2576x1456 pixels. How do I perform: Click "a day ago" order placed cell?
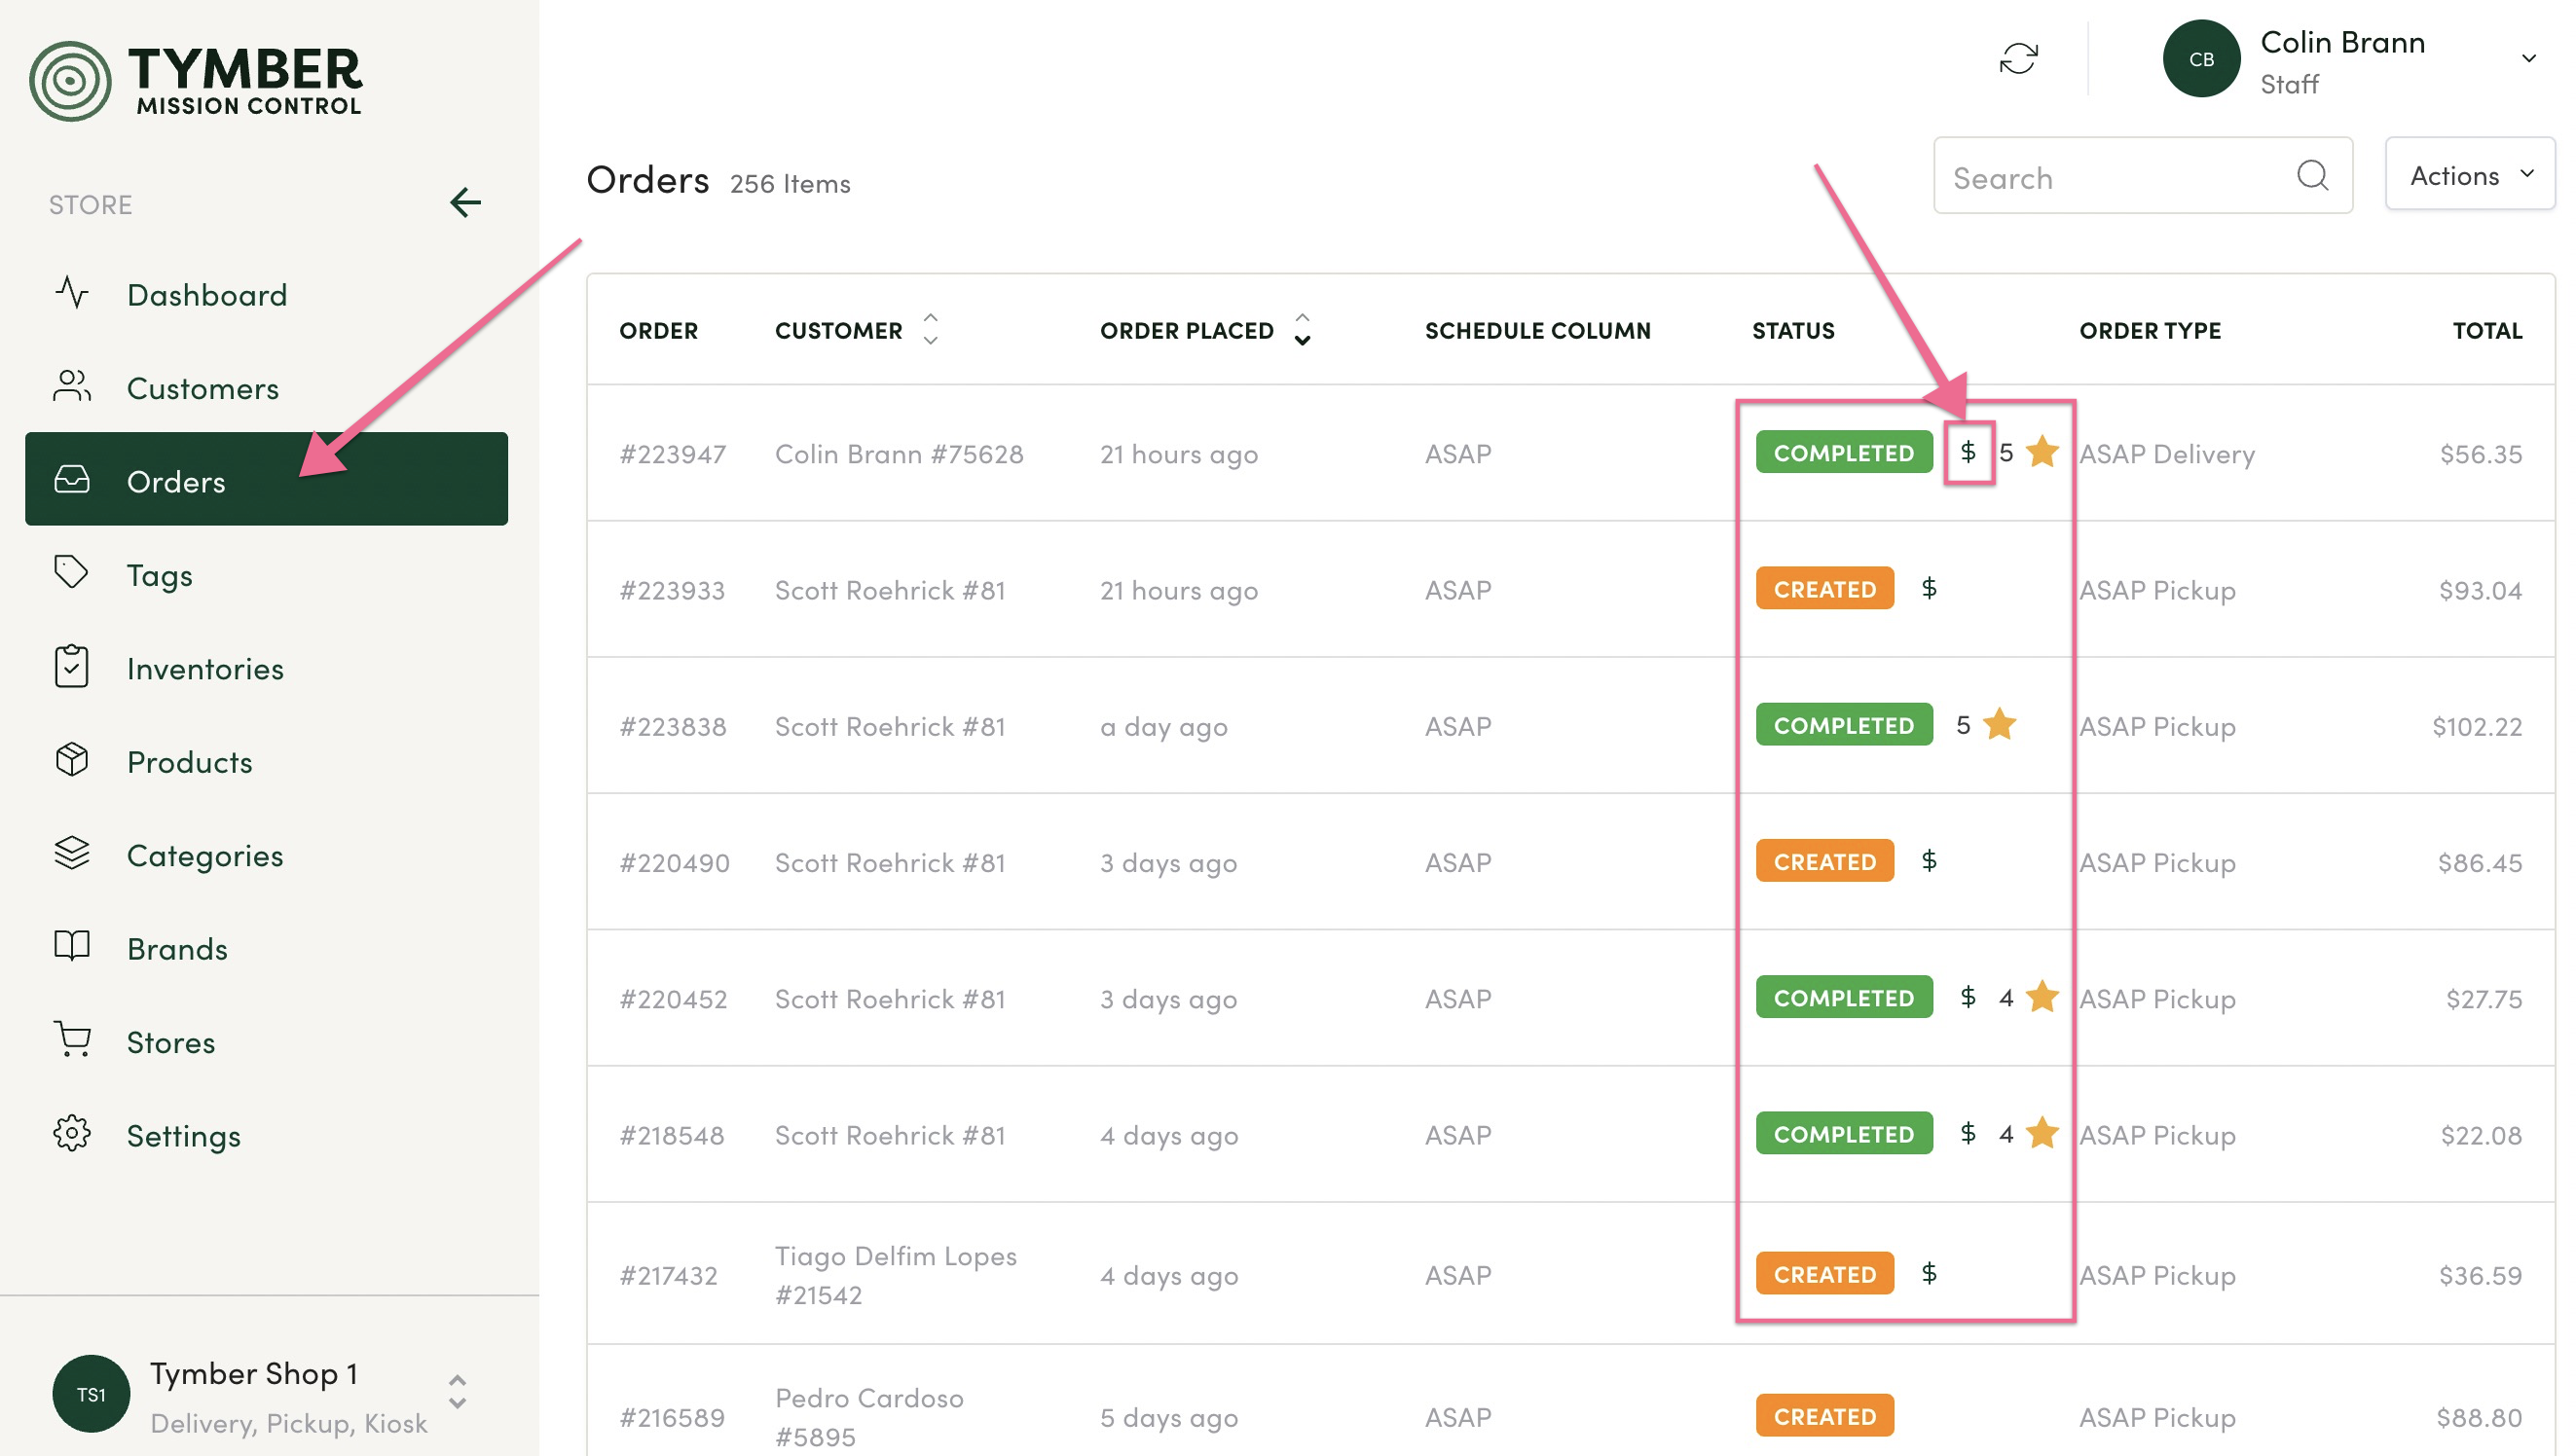tap(1164, 727)
